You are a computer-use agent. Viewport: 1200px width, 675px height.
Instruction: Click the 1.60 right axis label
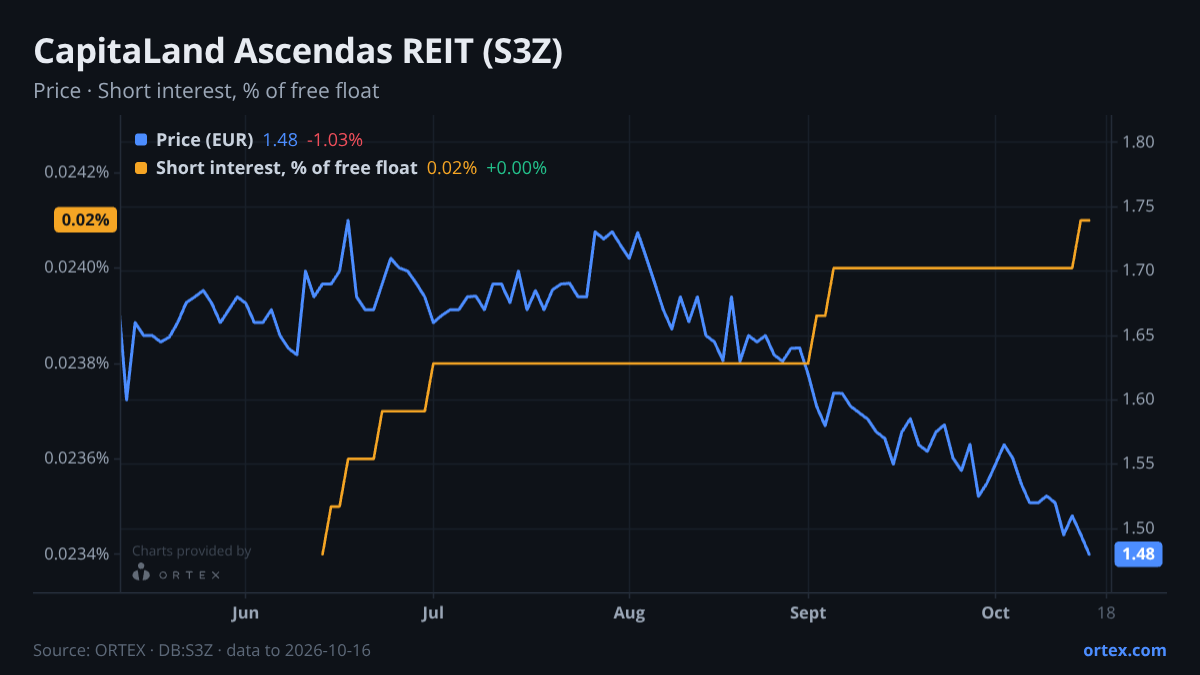tap(1138, 399)
